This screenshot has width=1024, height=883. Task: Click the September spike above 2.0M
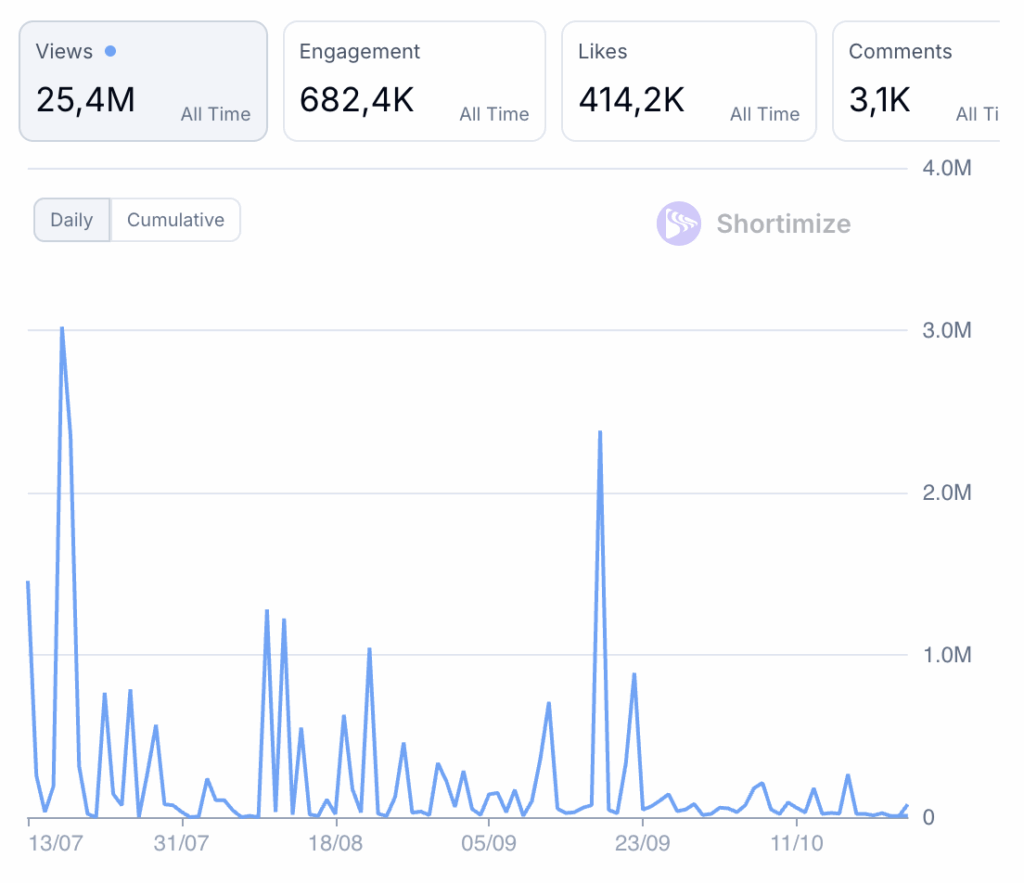pos(599,432)
